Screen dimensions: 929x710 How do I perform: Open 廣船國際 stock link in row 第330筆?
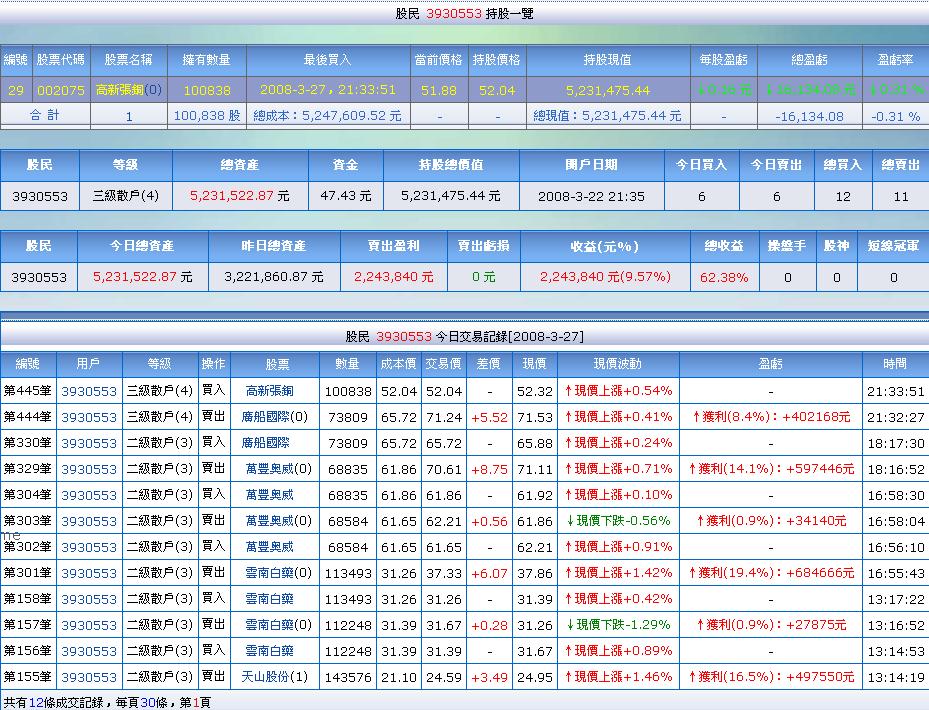pyautogui.click(x=265, y=443)
